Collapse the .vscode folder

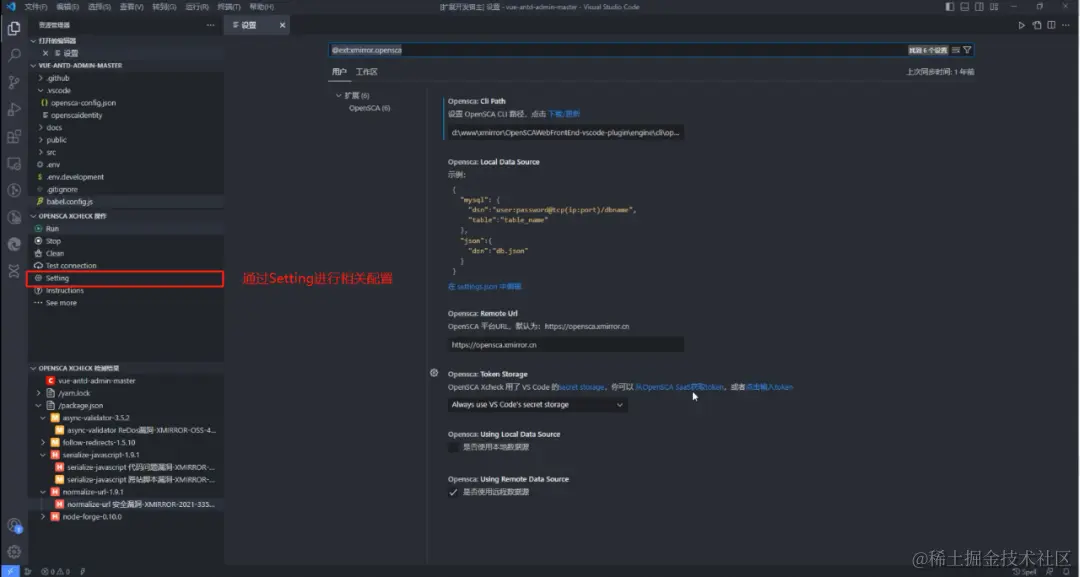tap(41, 90)
